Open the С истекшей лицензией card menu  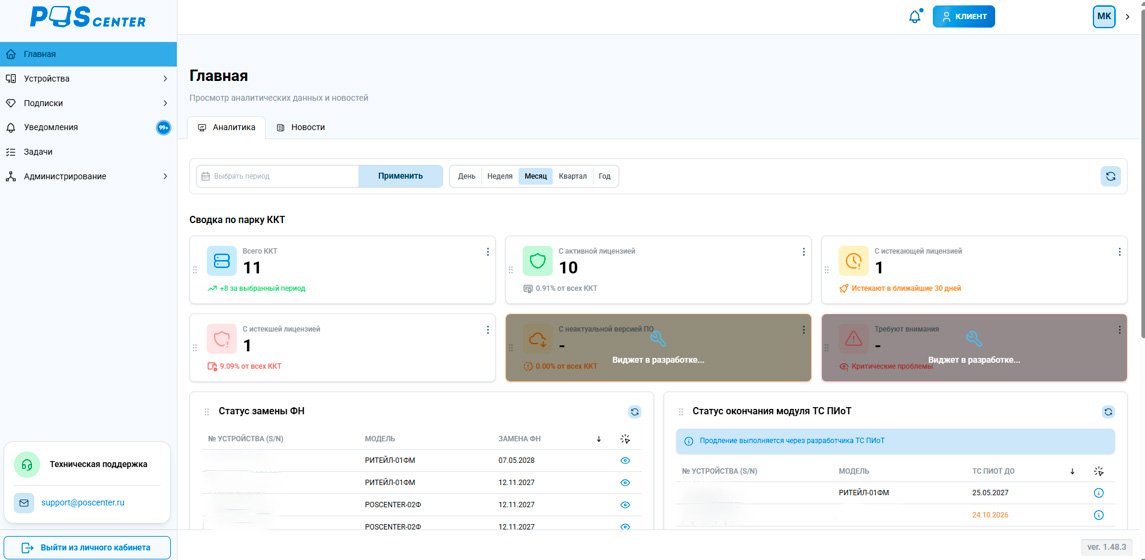[x=487, y=330]
